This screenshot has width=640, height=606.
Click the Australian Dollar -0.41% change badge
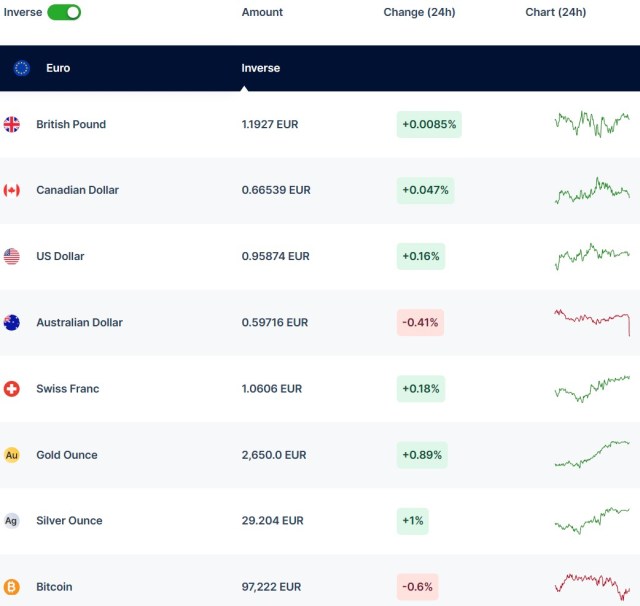(419, 322)
